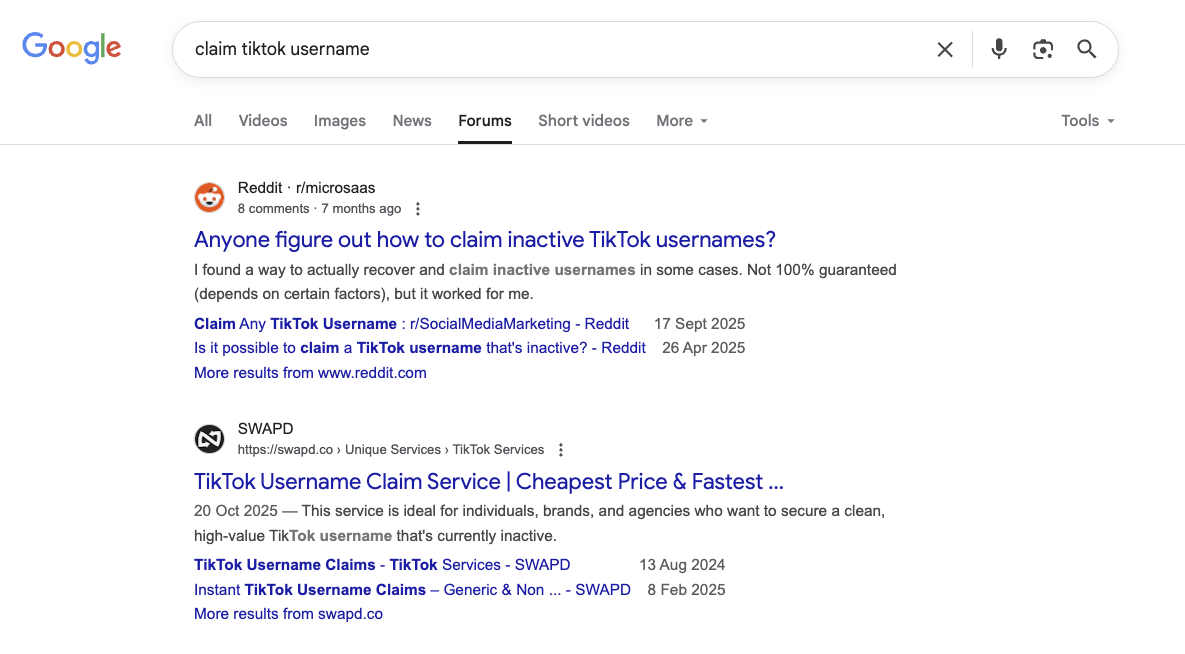
Task: Expand the More search filters dropdown
Action: pyautogui.click(x=682, y=121)
